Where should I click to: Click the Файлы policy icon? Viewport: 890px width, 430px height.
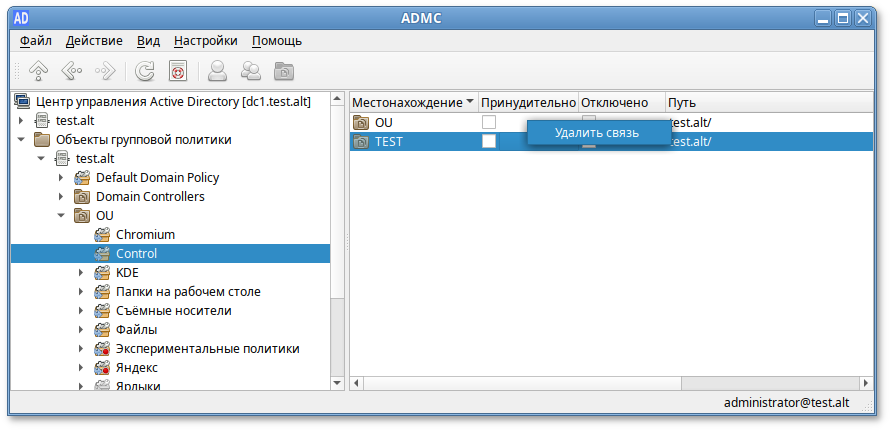pos(102,330)
